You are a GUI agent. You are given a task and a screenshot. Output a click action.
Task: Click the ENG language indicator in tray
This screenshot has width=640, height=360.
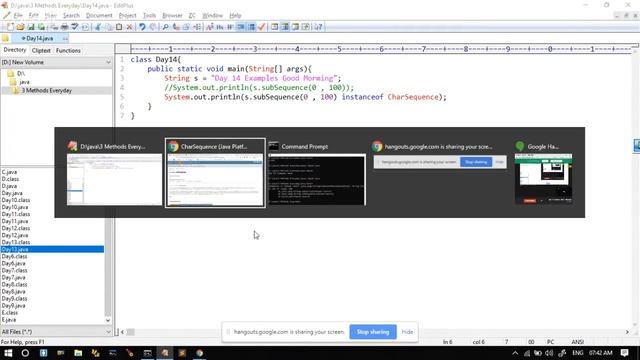tap(578, 353)
